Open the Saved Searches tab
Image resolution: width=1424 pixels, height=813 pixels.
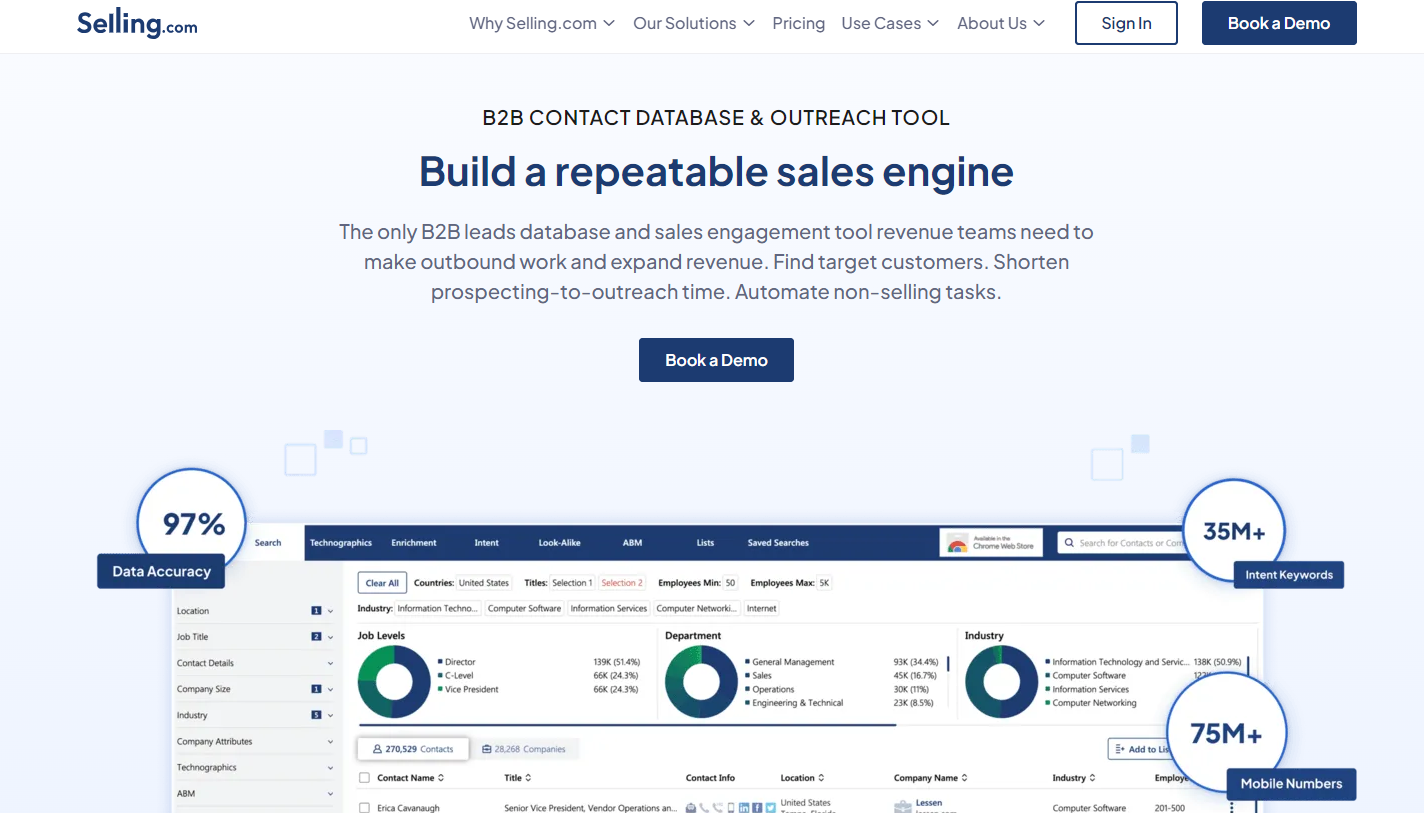[x=778, y=543]
